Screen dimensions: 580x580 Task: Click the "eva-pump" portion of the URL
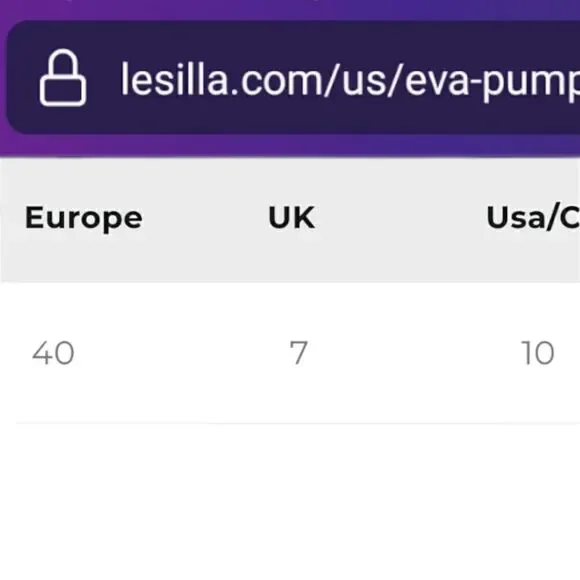(x=492, y=81)
